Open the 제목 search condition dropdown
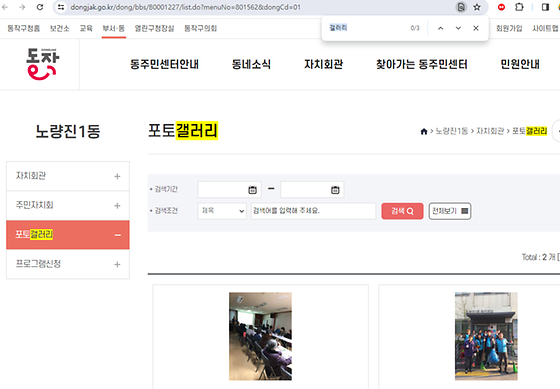 coord(222,211)
